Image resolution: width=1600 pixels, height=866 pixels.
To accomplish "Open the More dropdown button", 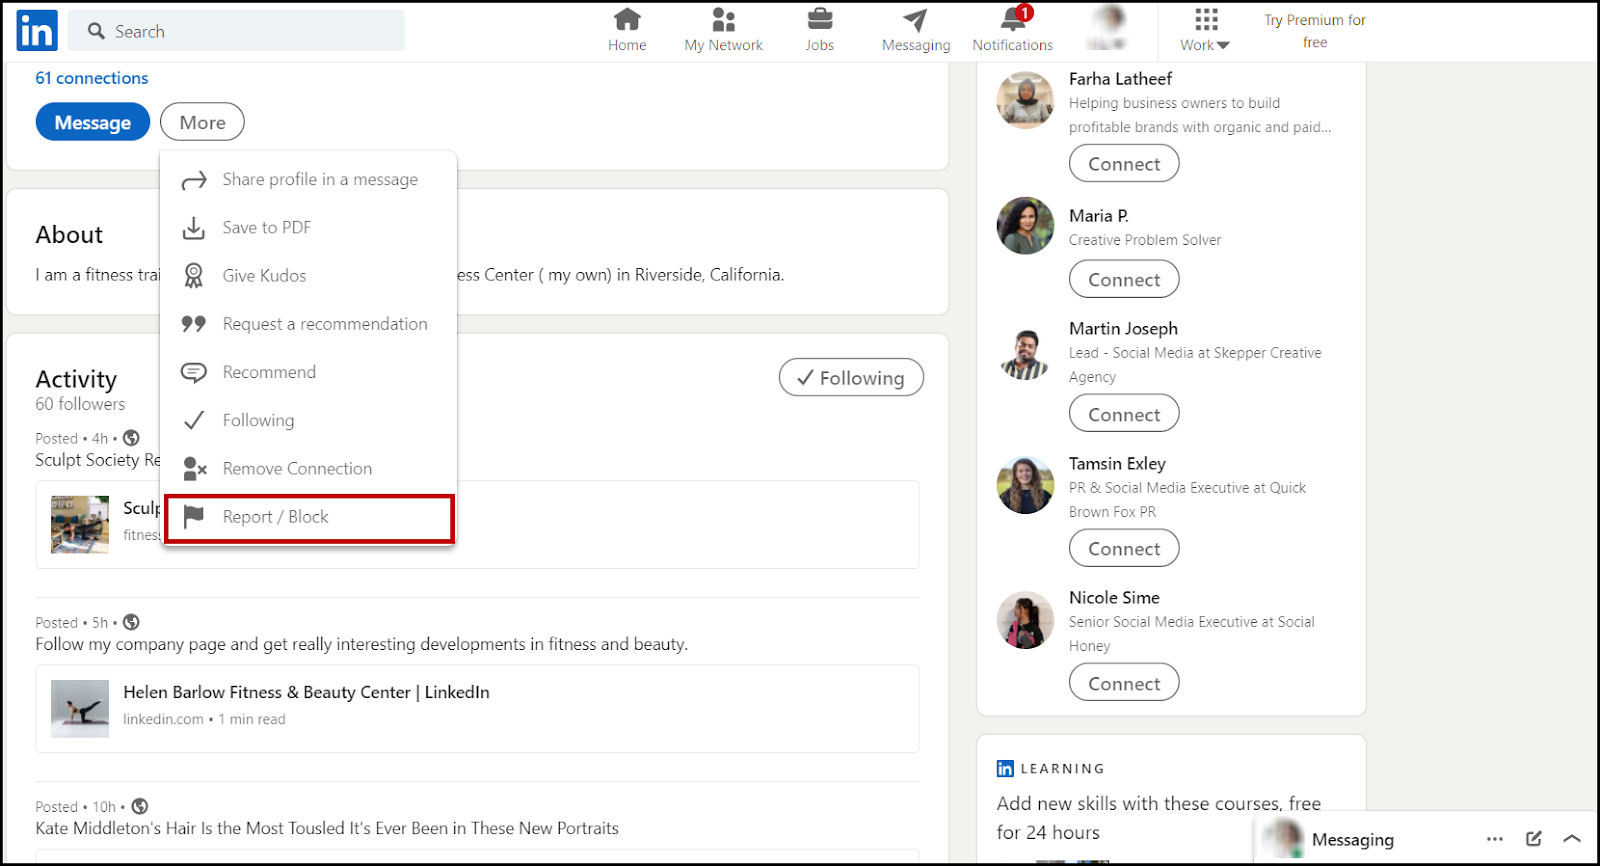I will [x=202, y=122].
